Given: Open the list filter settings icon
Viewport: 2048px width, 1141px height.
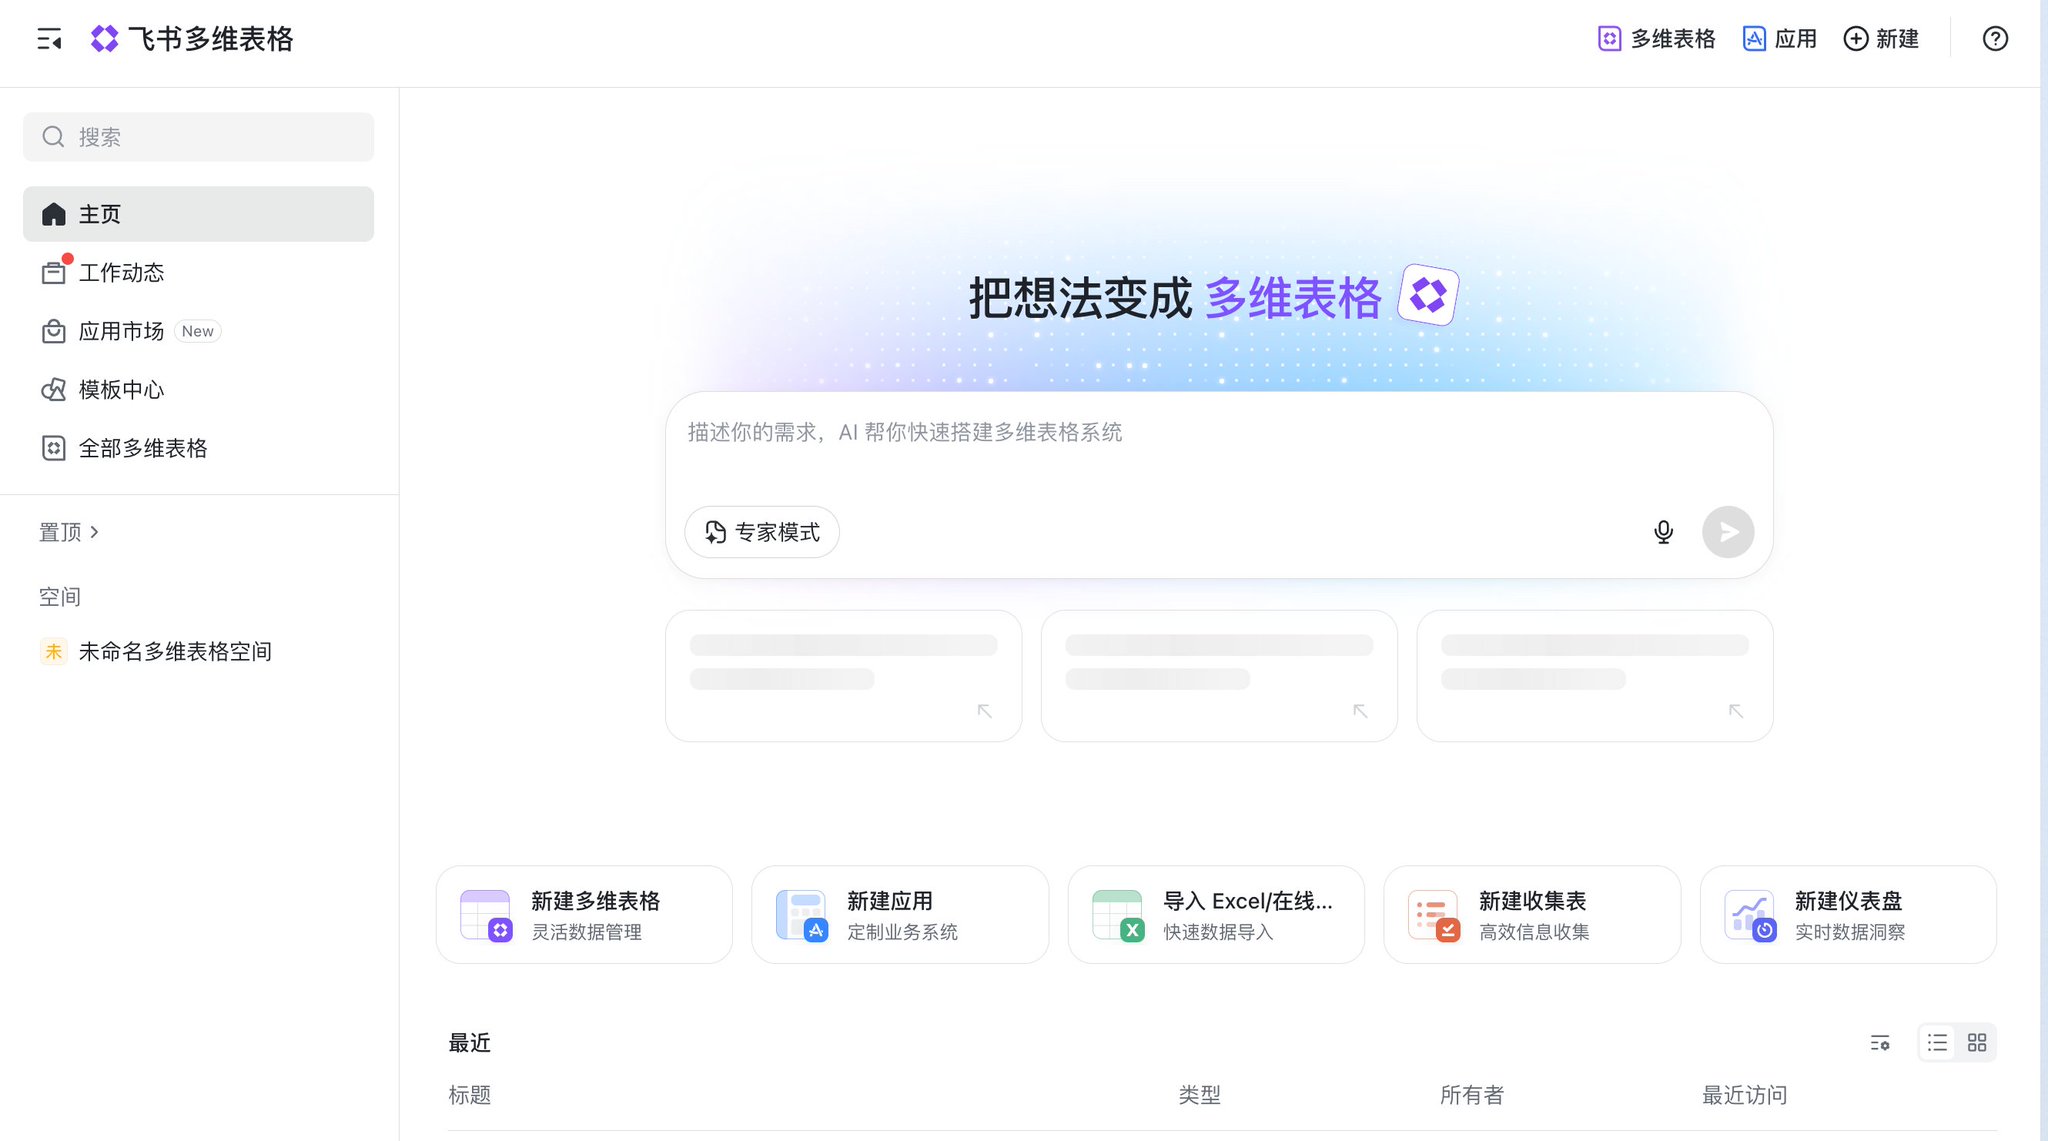Looking at the screenshot, I should tap(1880, 1043).
